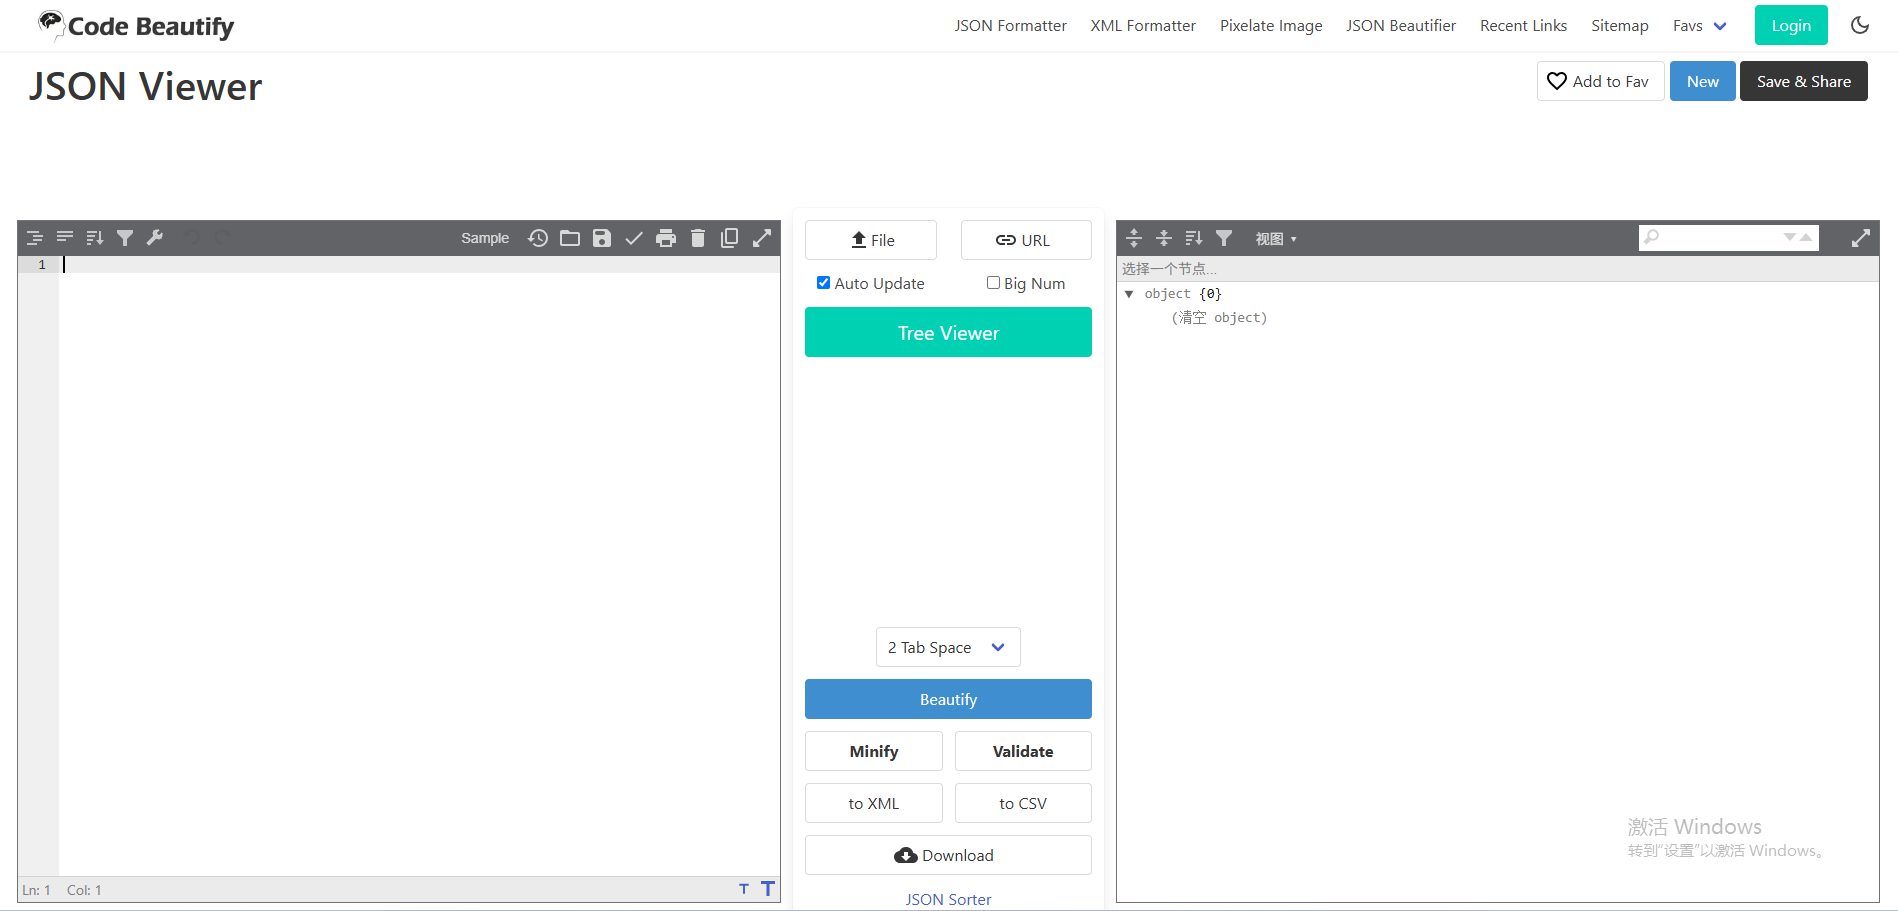Click the sort icon in the left editor toolbar
The height and width of the screenshot is (911, 1898).
pyautogui.click(x=95, y=238)
